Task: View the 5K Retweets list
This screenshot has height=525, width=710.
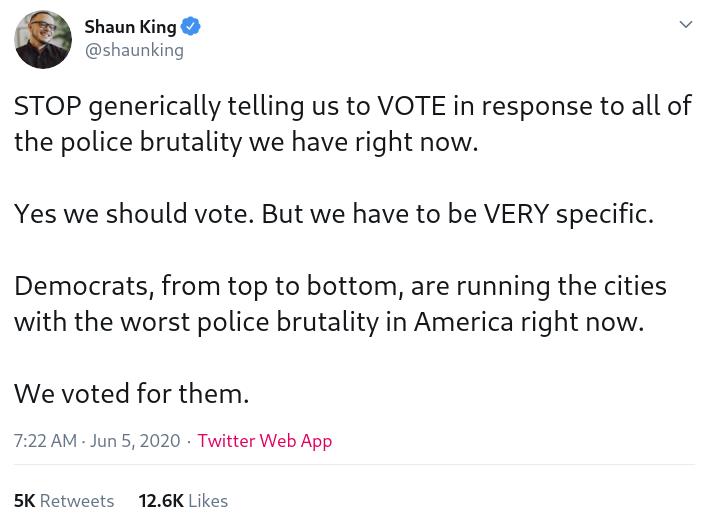Action: pos(64,501)
